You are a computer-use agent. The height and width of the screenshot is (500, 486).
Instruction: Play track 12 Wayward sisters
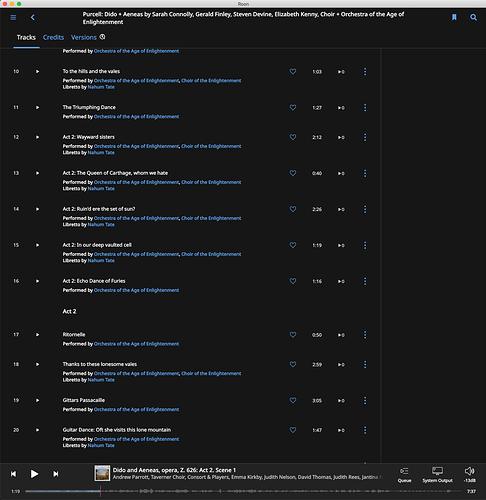37,137
